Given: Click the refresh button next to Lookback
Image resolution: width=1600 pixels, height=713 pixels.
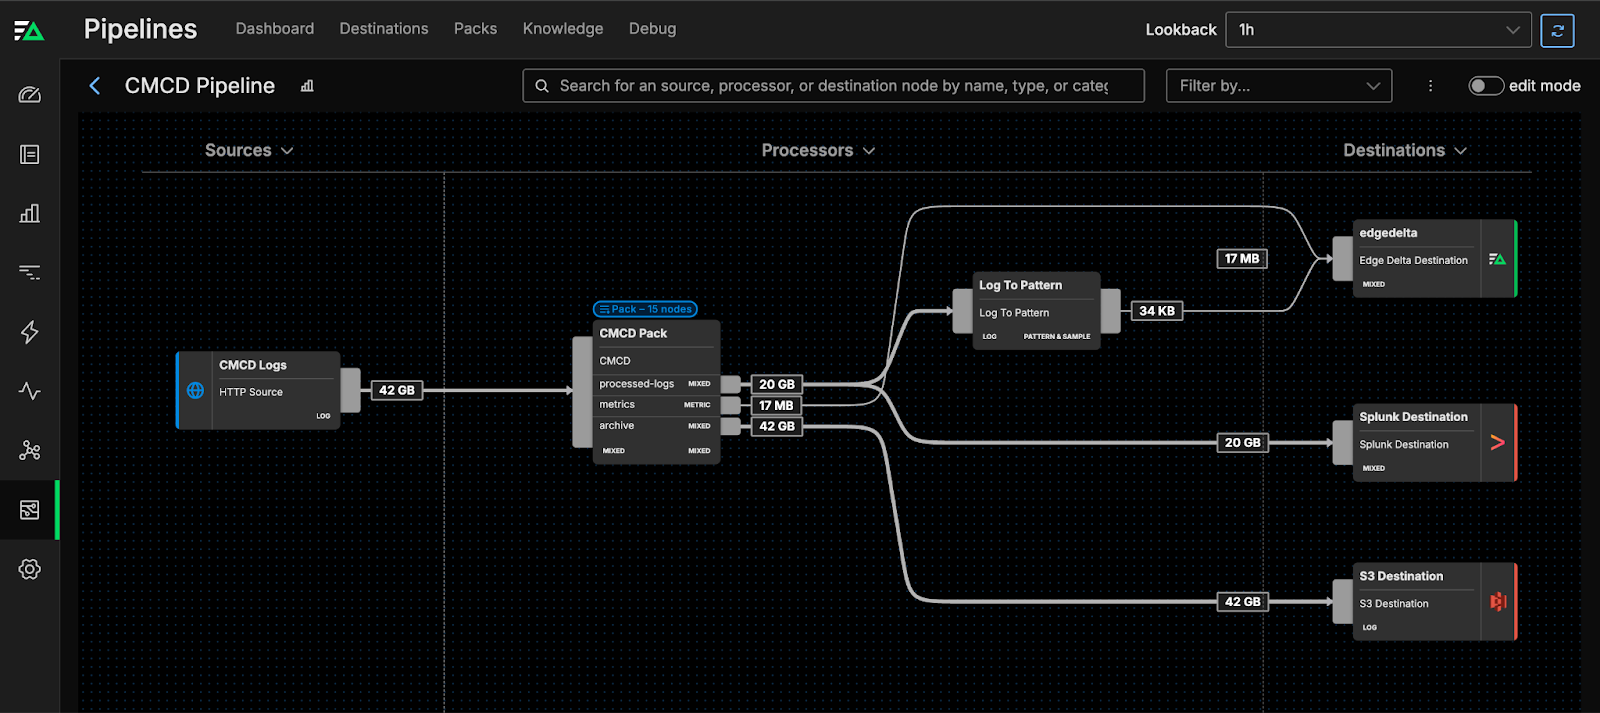Looking at the screenshot, I should tap(1557, 30).
